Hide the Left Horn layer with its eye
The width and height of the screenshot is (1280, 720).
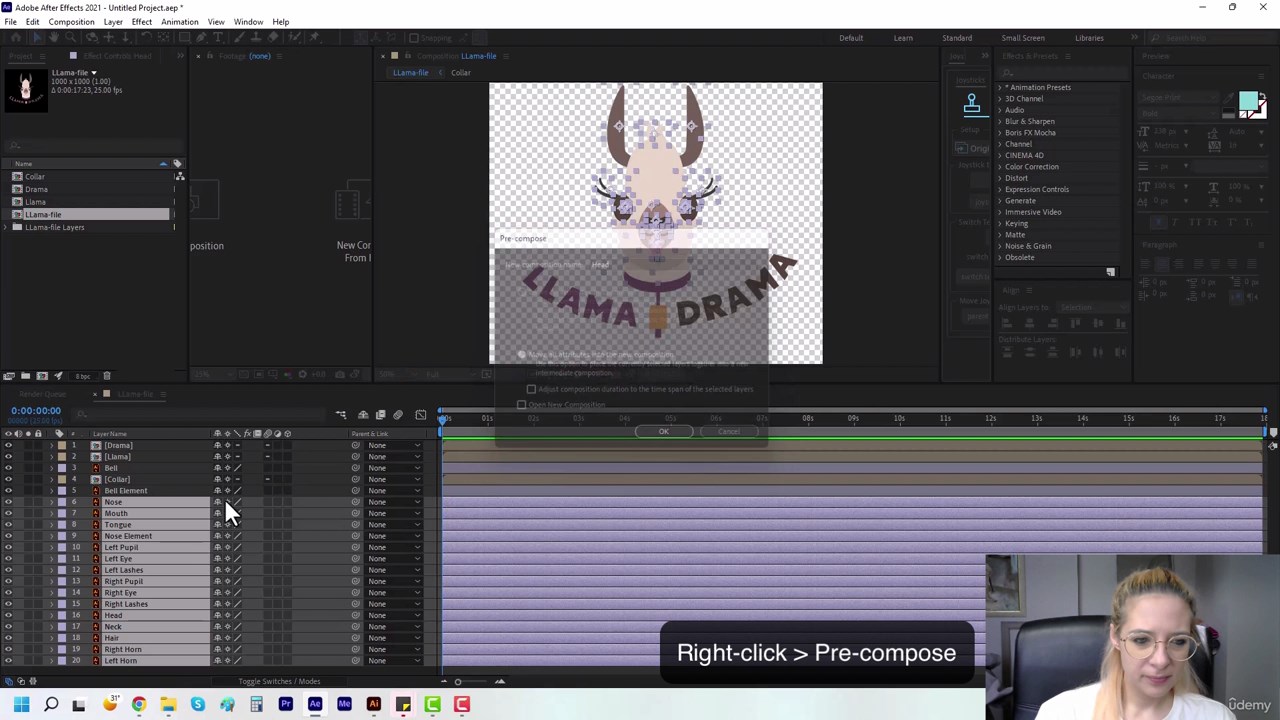(x=8, y=661)
